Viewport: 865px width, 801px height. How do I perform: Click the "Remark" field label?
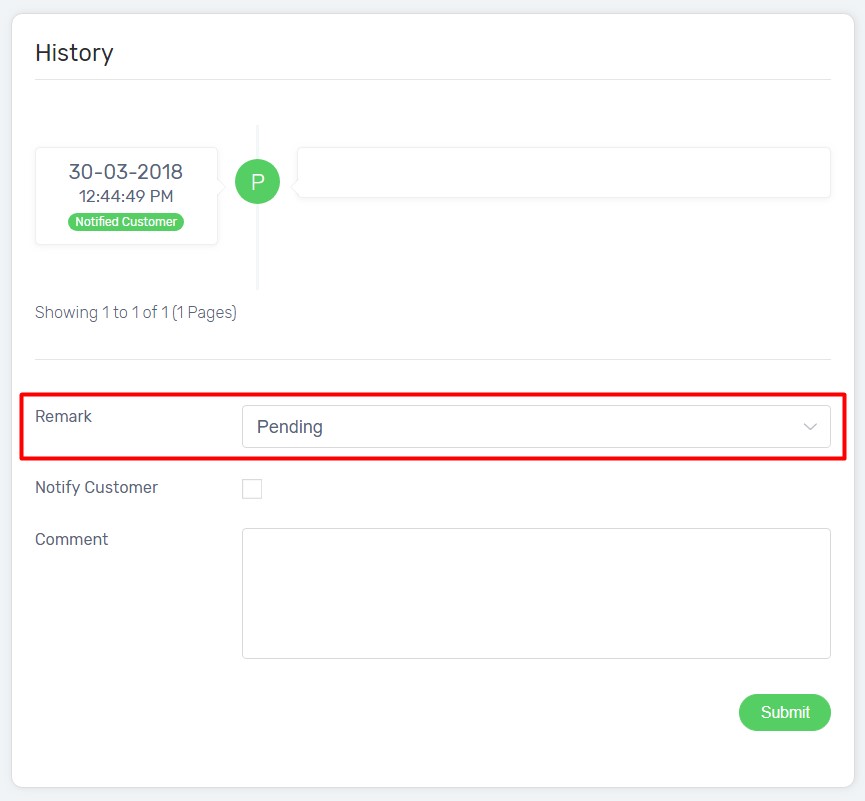[x=63, y=416]
